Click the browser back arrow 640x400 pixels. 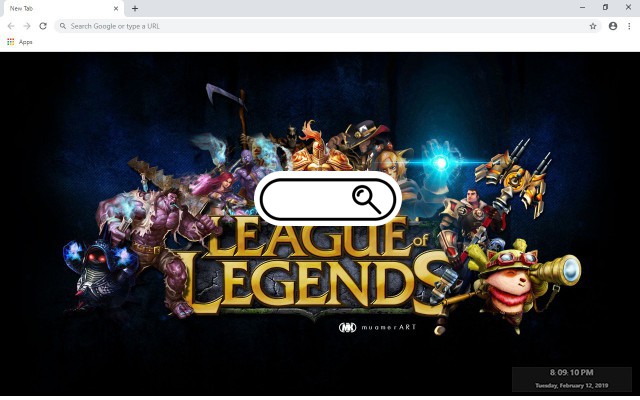(11, 26)
